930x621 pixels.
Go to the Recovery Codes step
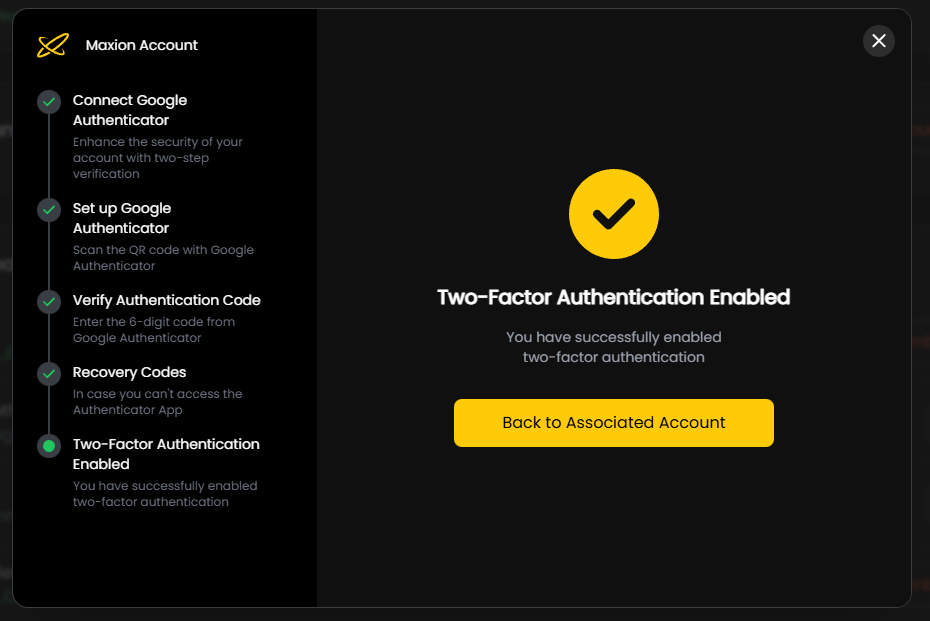click(130, 372)
